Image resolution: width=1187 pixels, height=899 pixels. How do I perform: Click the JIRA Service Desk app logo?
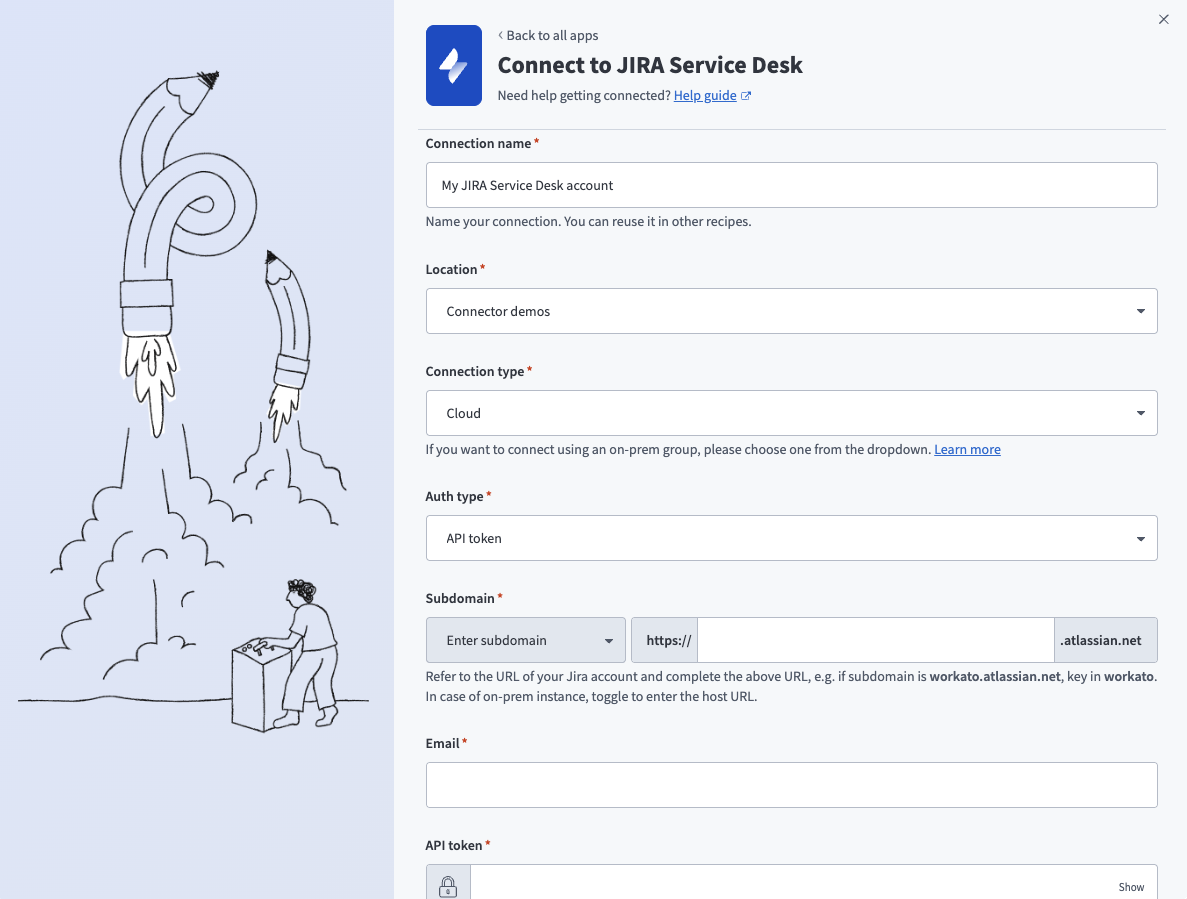[453, 65]
